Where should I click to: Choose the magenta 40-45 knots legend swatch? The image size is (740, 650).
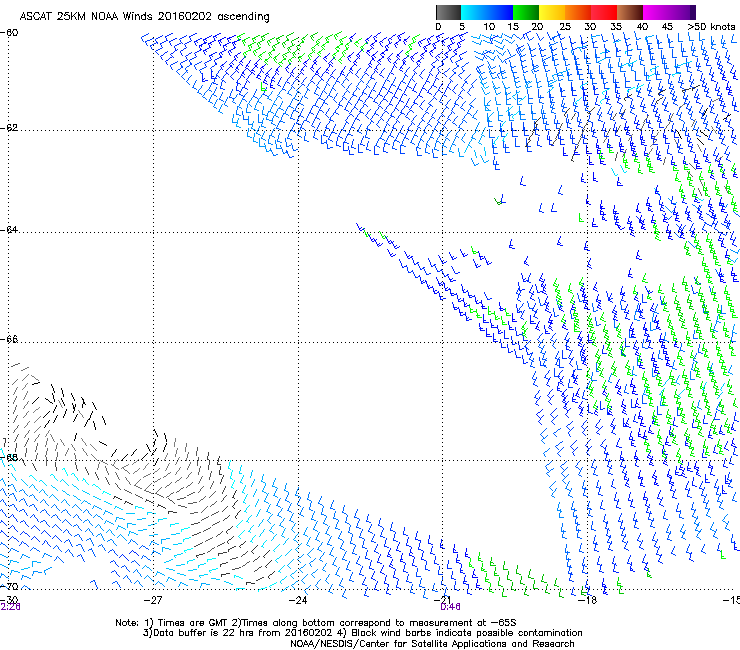pos(656,12)
